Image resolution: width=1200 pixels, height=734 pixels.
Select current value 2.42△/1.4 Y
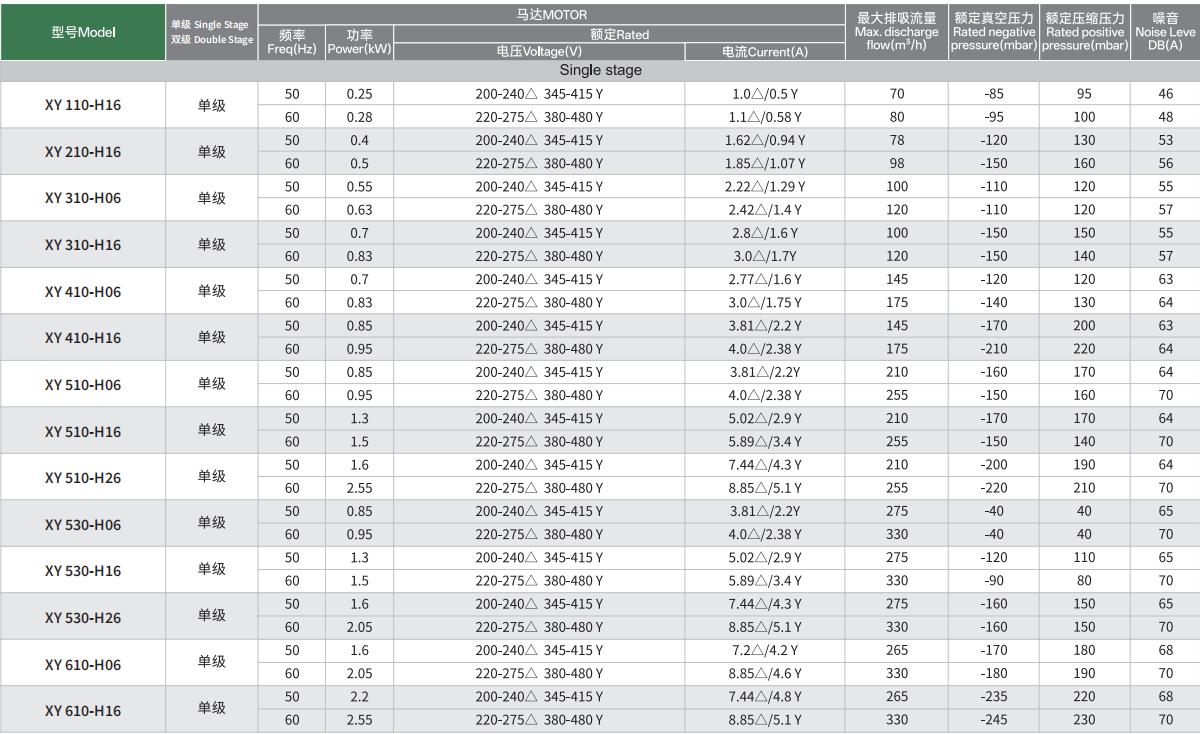click(765, 210)
